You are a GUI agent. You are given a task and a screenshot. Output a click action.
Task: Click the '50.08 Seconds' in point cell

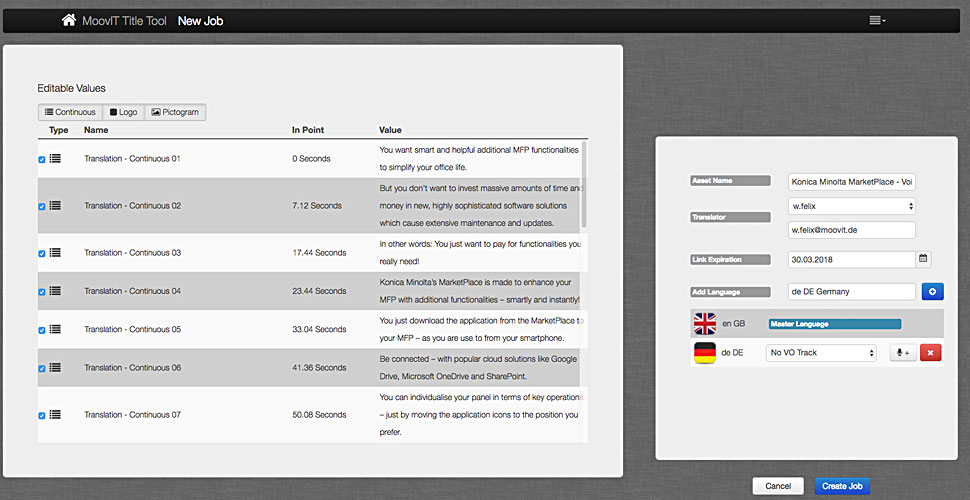click(x=319, y=415)
